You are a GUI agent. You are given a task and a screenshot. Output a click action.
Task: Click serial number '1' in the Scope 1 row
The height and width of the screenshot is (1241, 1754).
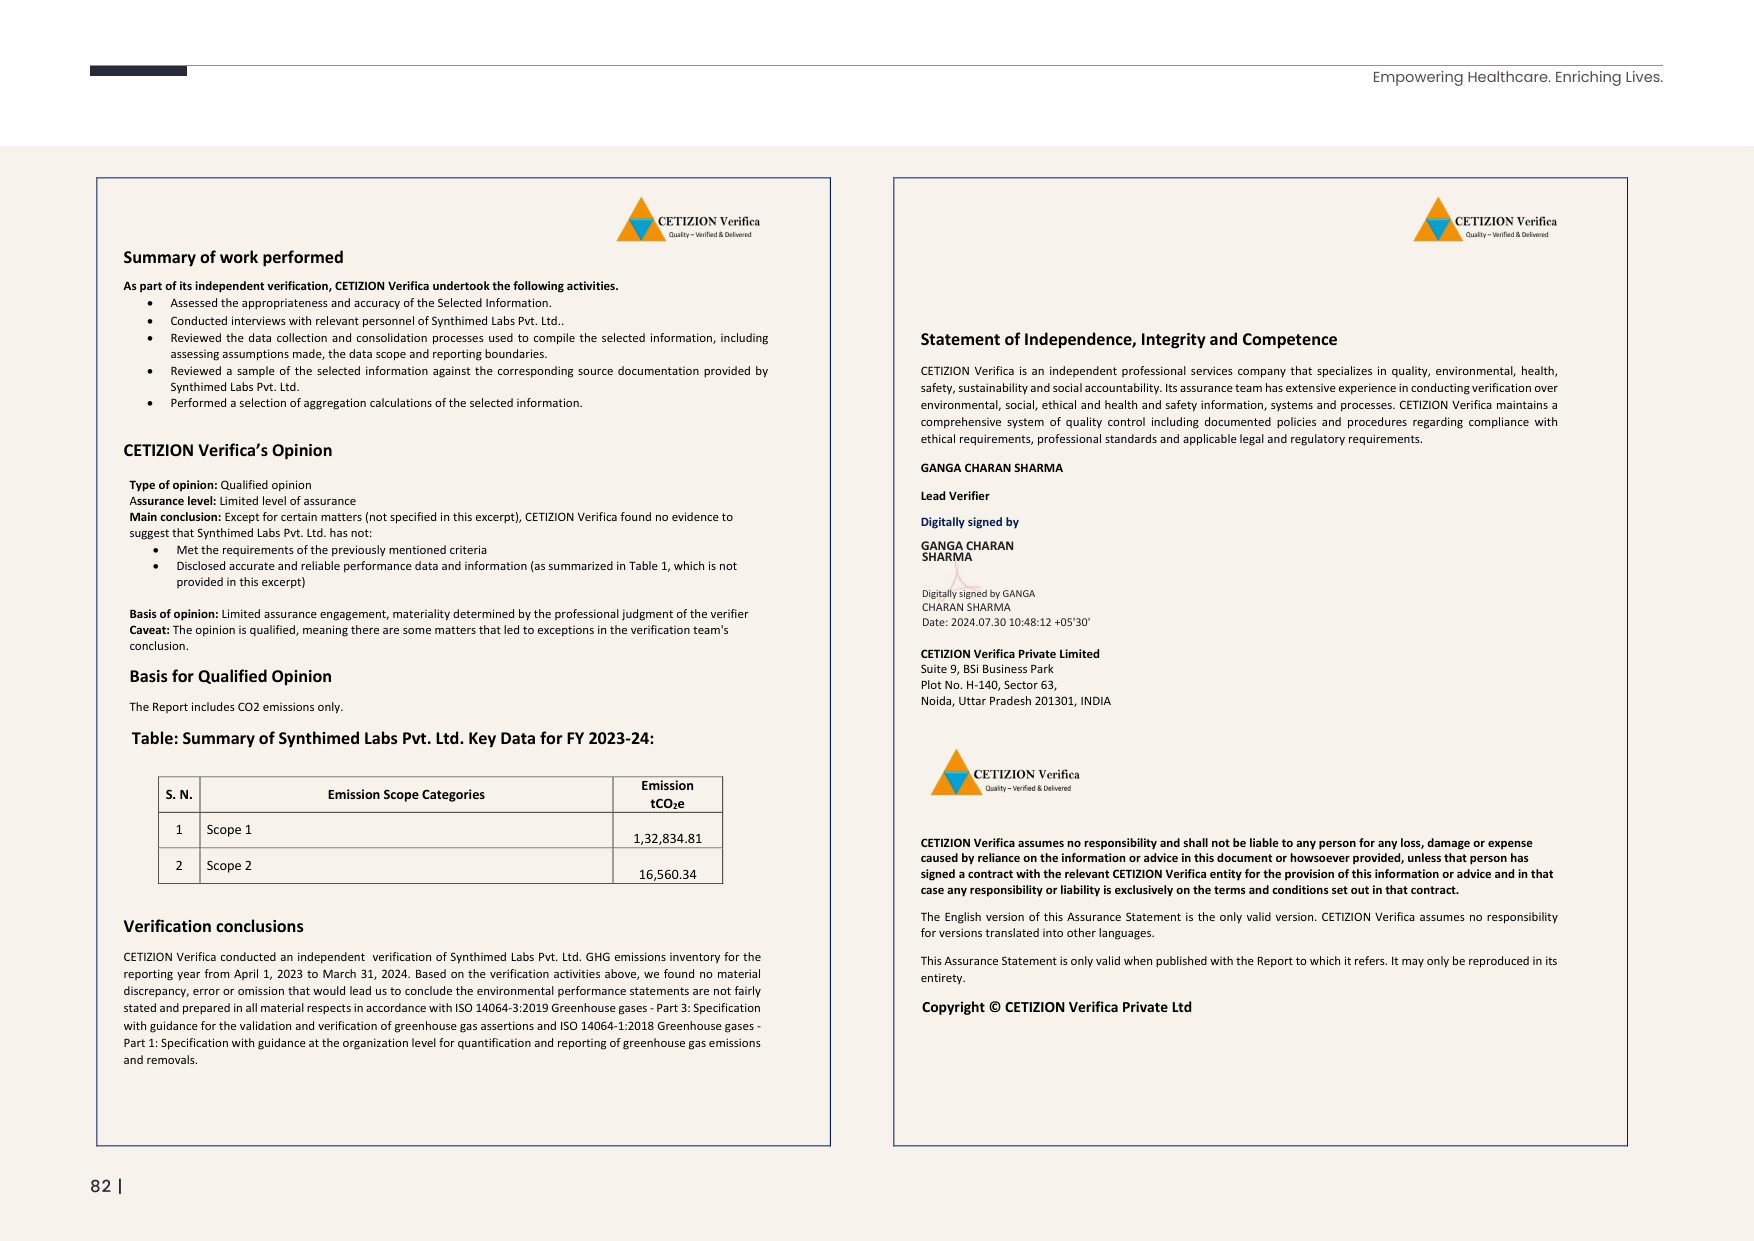click(179, 830)
